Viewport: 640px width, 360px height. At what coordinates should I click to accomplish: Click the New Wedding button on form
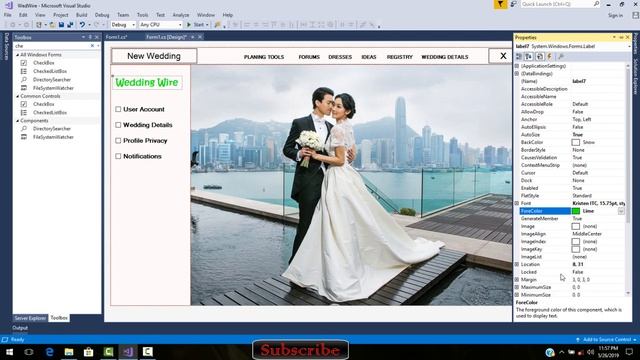point(154,56)
